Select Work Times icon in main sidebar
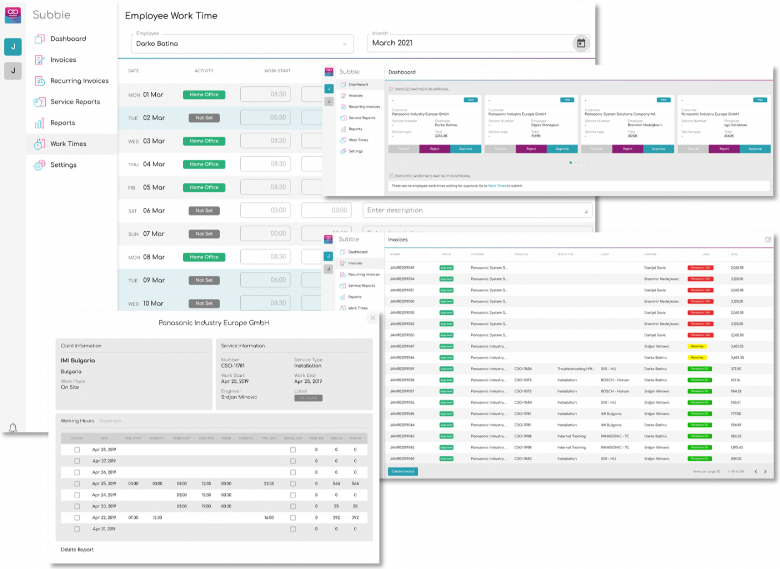Viewport: 780px width, 569px height. (40, 144)
